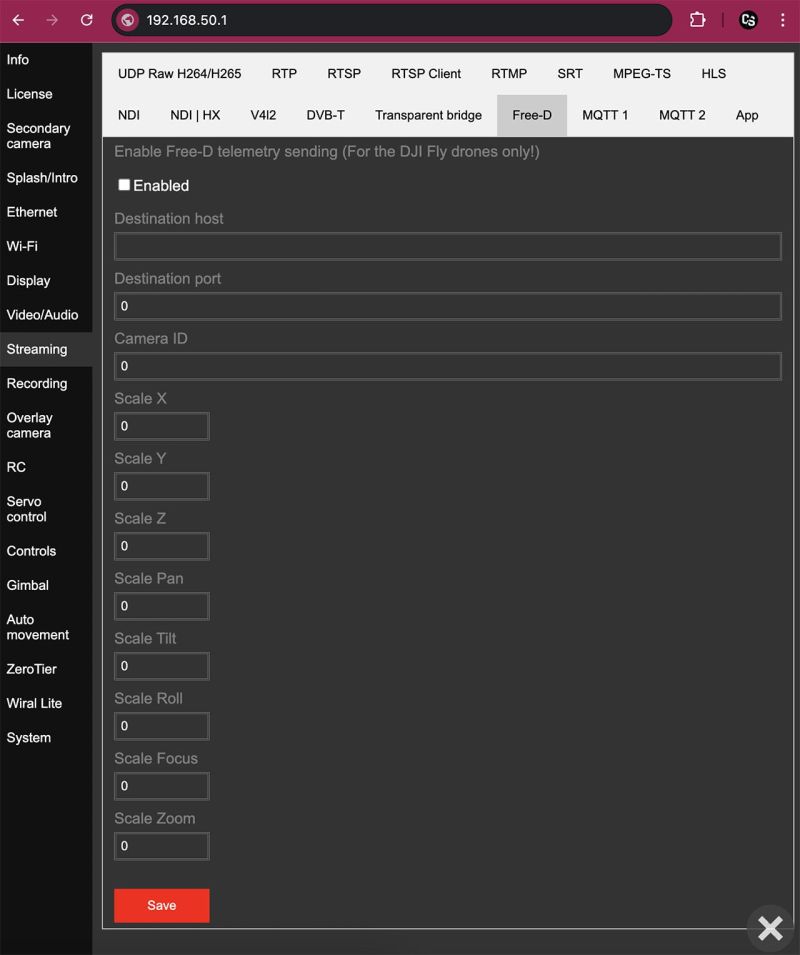Open the browser extensions puzzle icon

(x=698, y=20)
